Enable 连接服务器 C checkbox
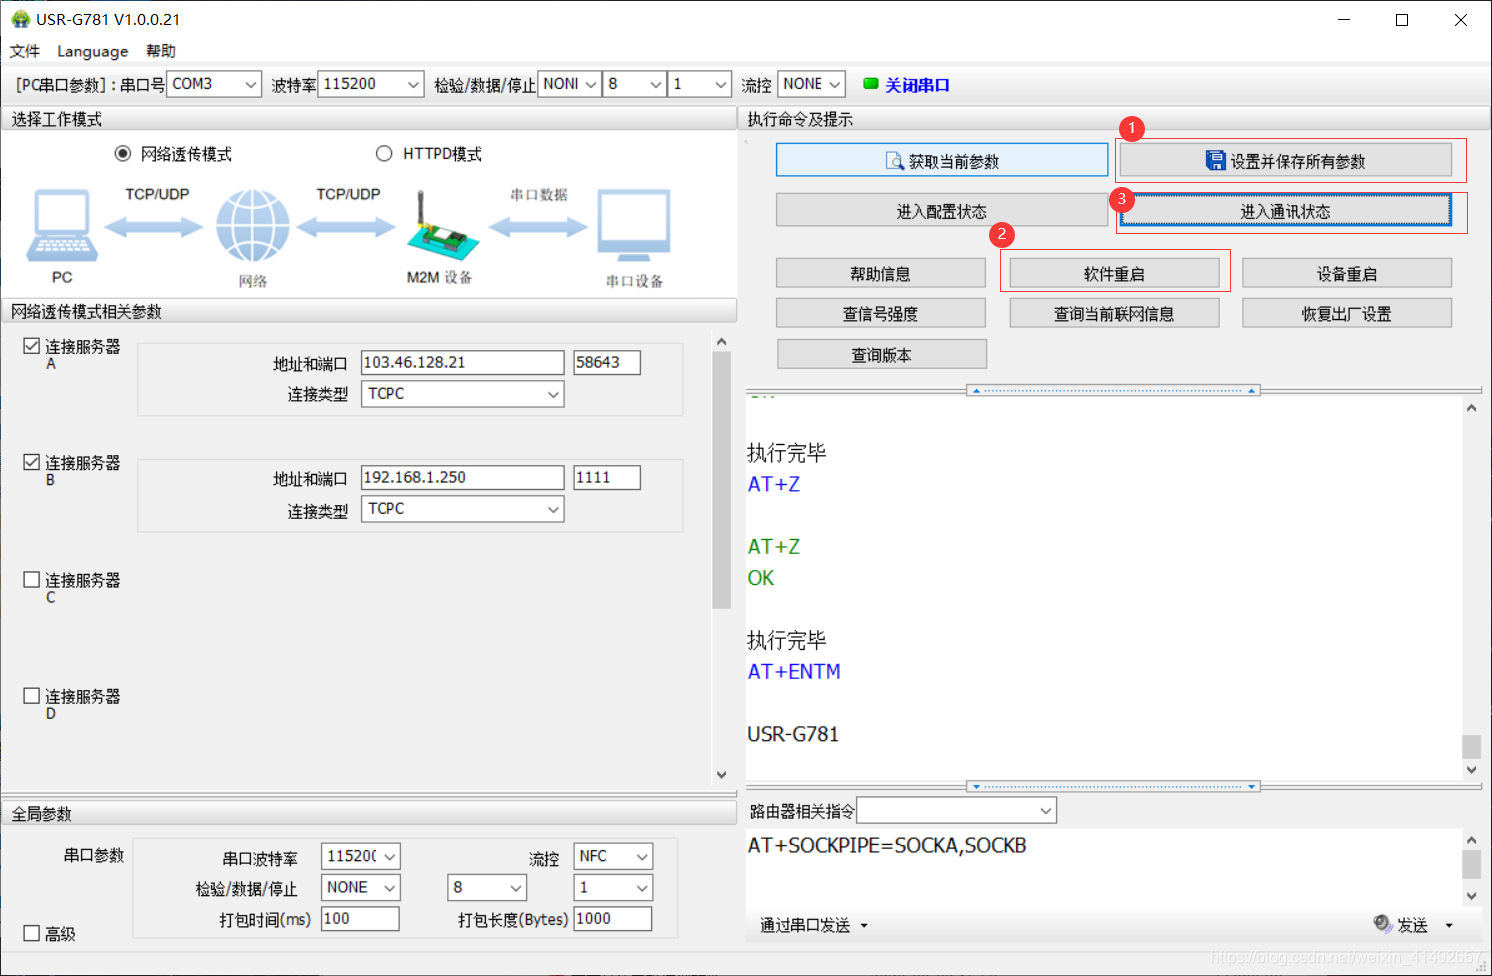 click(x=32, y=579)
